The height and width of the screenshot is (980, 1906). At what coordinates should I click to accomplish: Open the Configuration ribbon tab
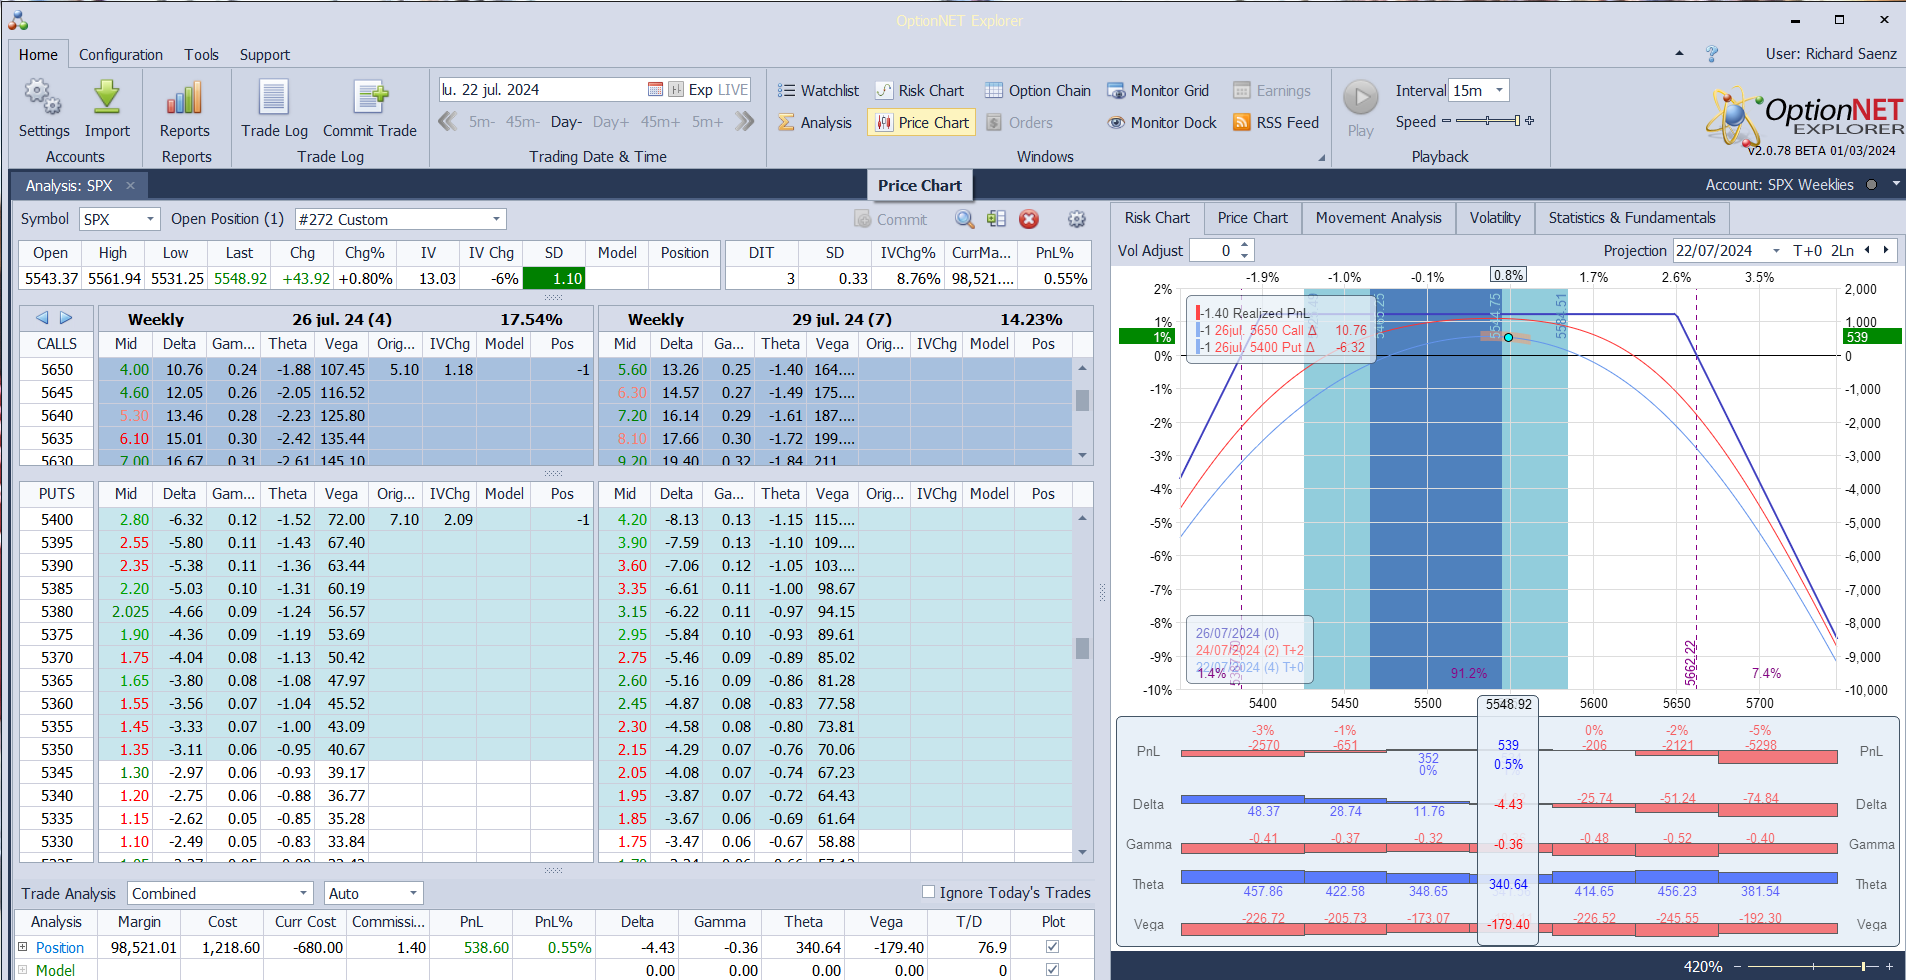click(x=121, y=55)
